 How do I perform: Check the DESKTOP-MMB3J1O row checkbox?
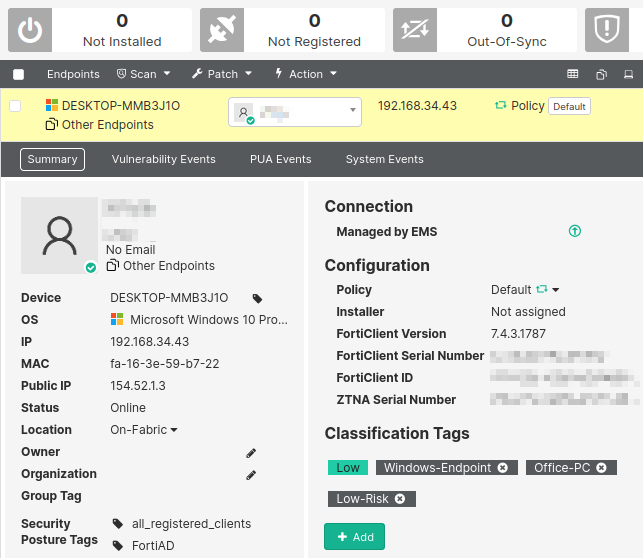pyautogui.click(x=16, y=106)
